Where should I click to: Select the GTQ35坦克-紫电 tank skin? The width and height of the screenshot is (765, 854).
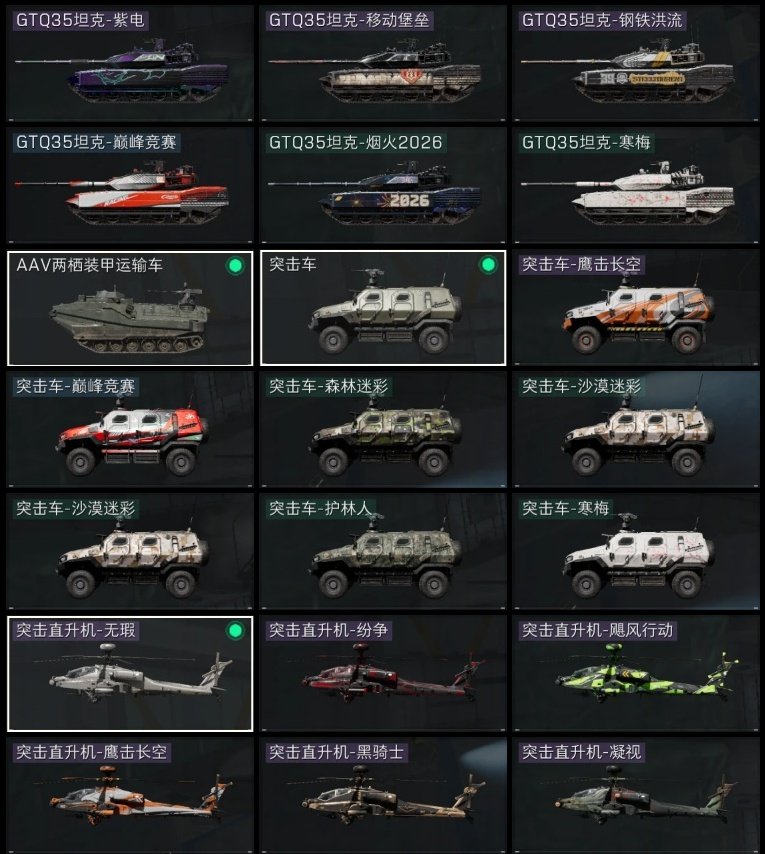coord(130,63)
